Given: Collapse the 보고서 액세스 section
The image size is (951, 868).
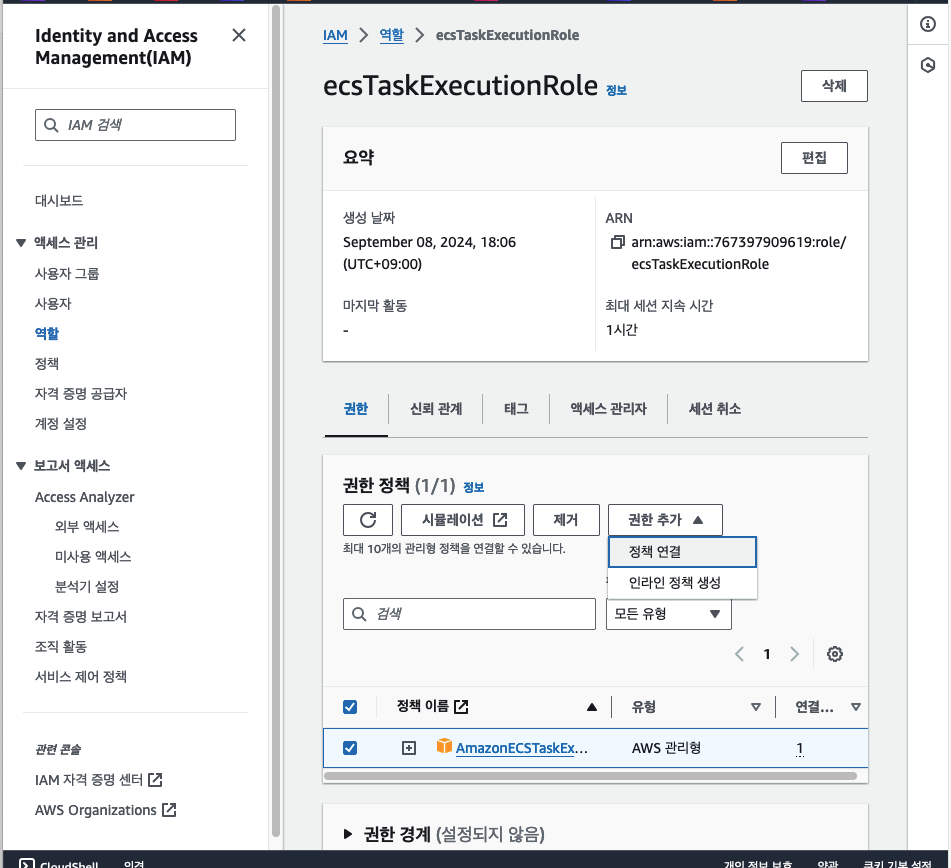Looking at the screenshot, I should pyautogui.click(x=21, y=466).
